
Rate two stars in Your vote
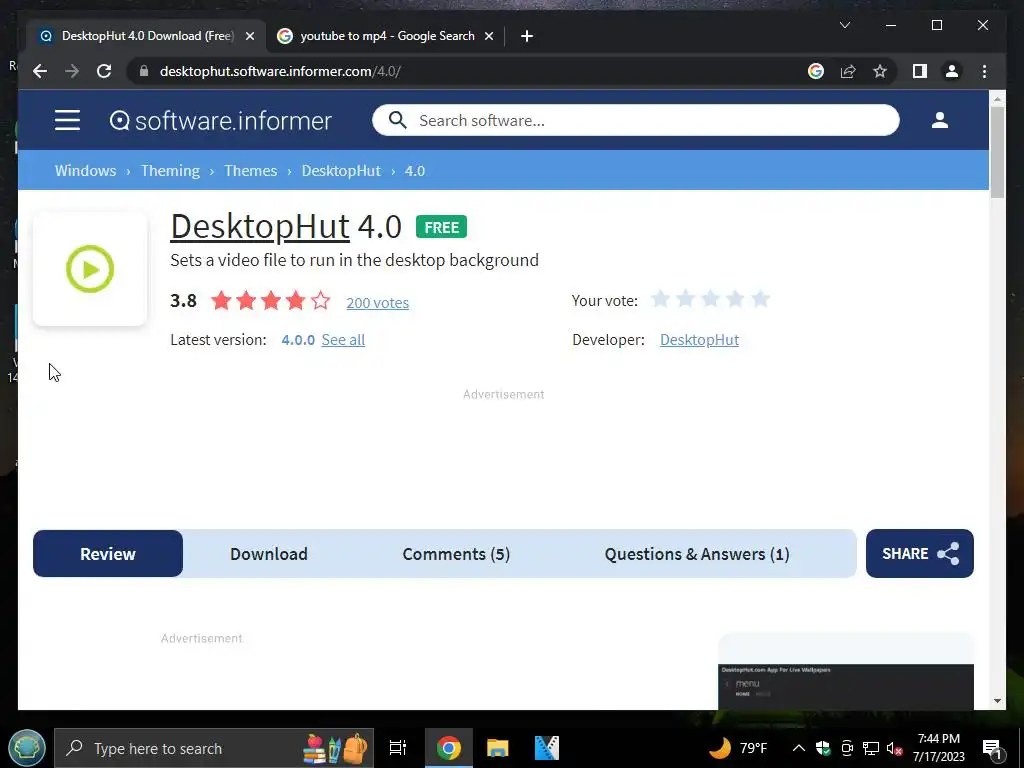[685, 299]
